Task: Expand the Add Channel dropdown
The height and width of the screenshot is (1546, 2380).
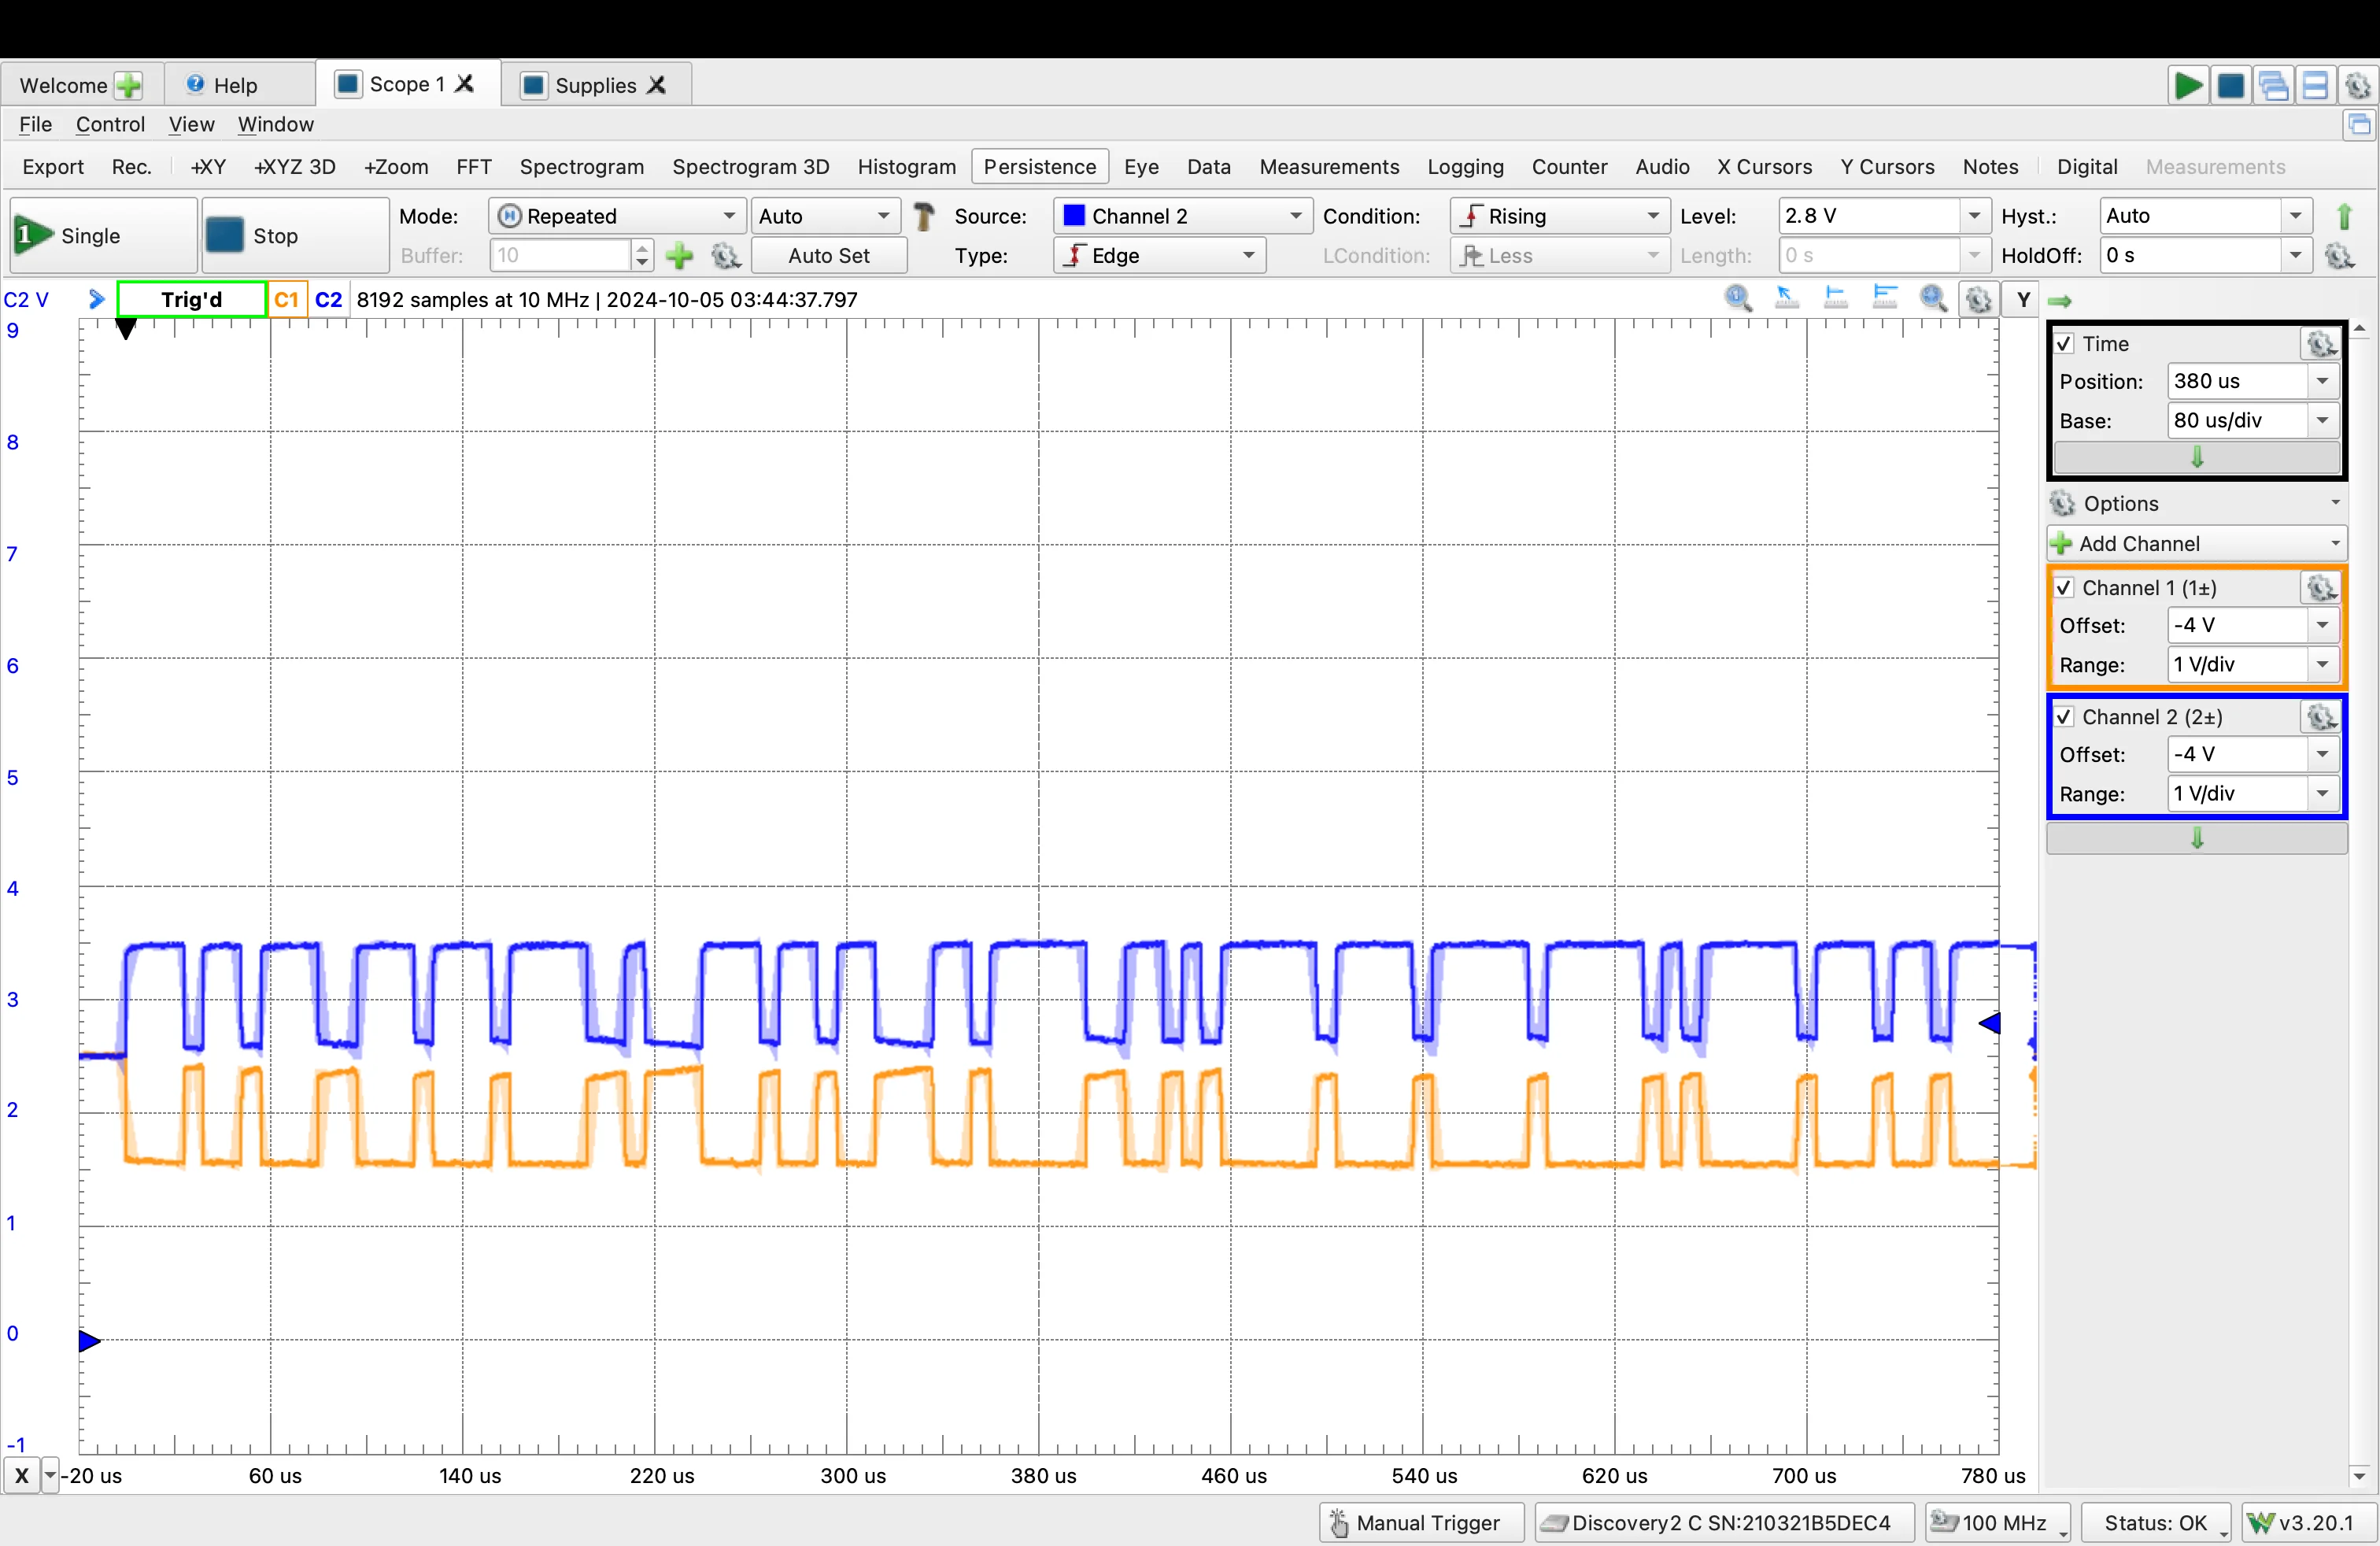Action: [x=2196, y=543]
